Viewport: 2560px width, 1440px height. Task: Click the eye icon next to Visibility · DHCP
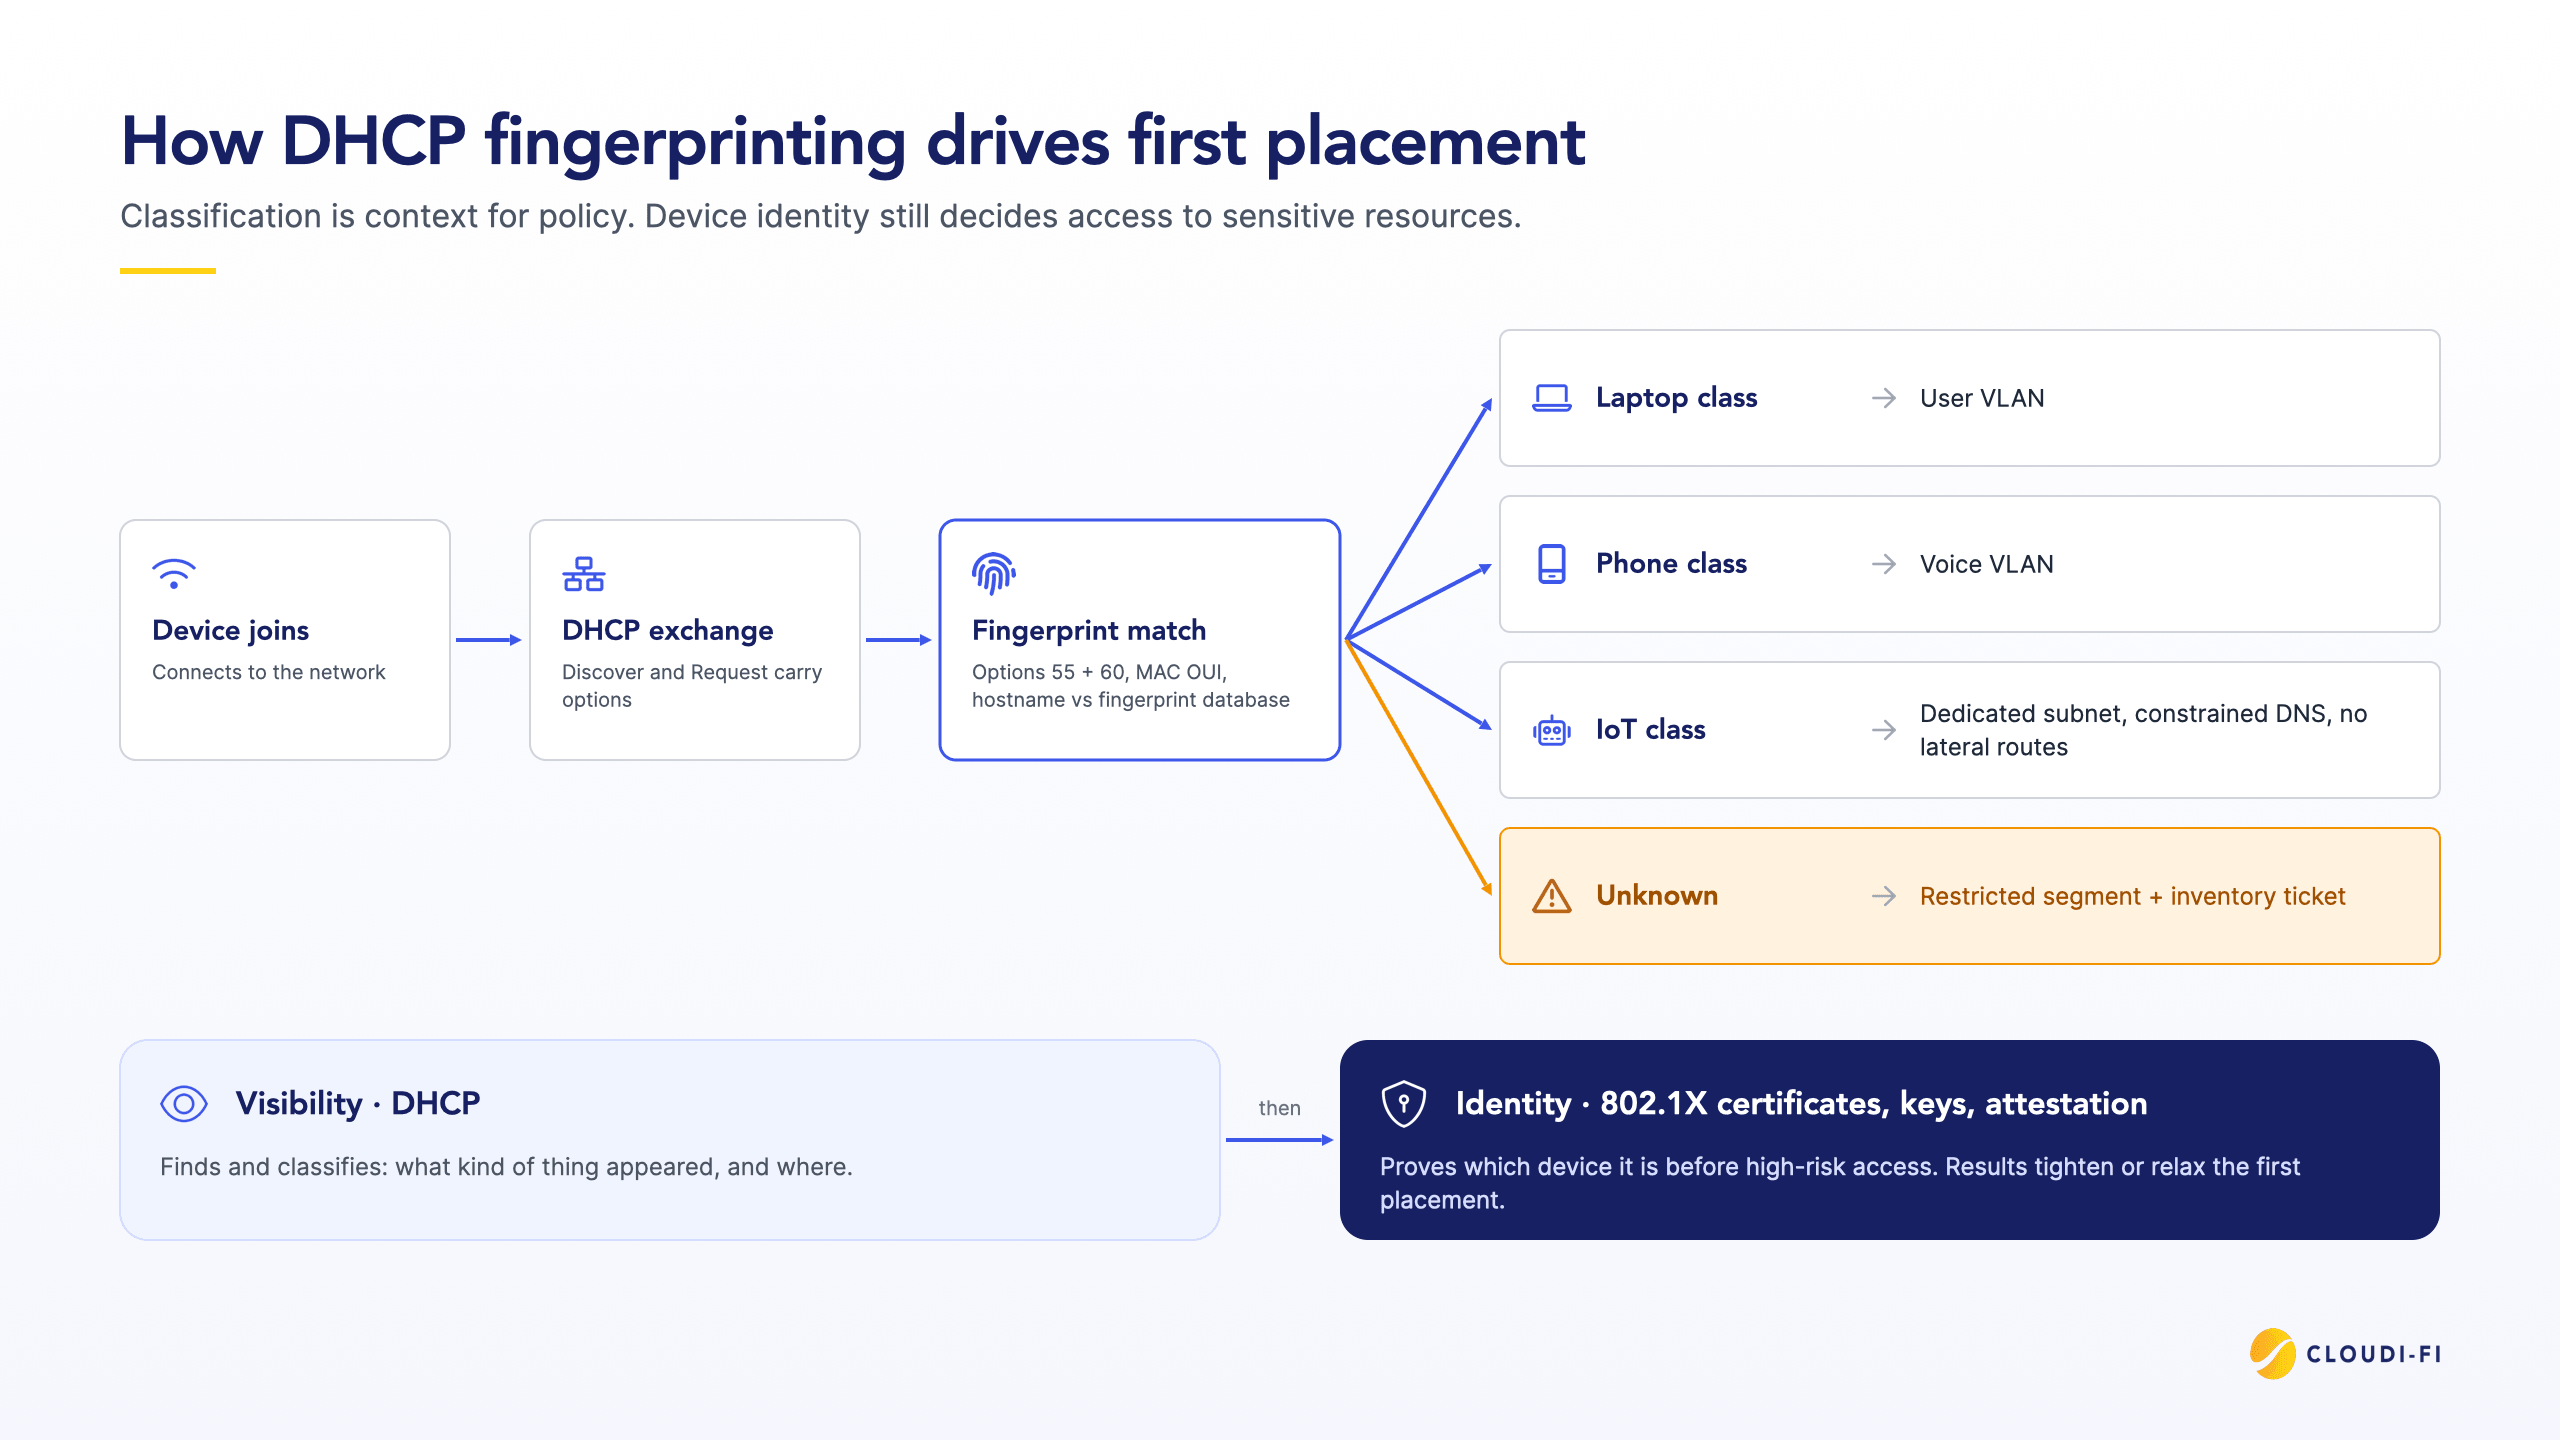click(x=184, y=1104)
